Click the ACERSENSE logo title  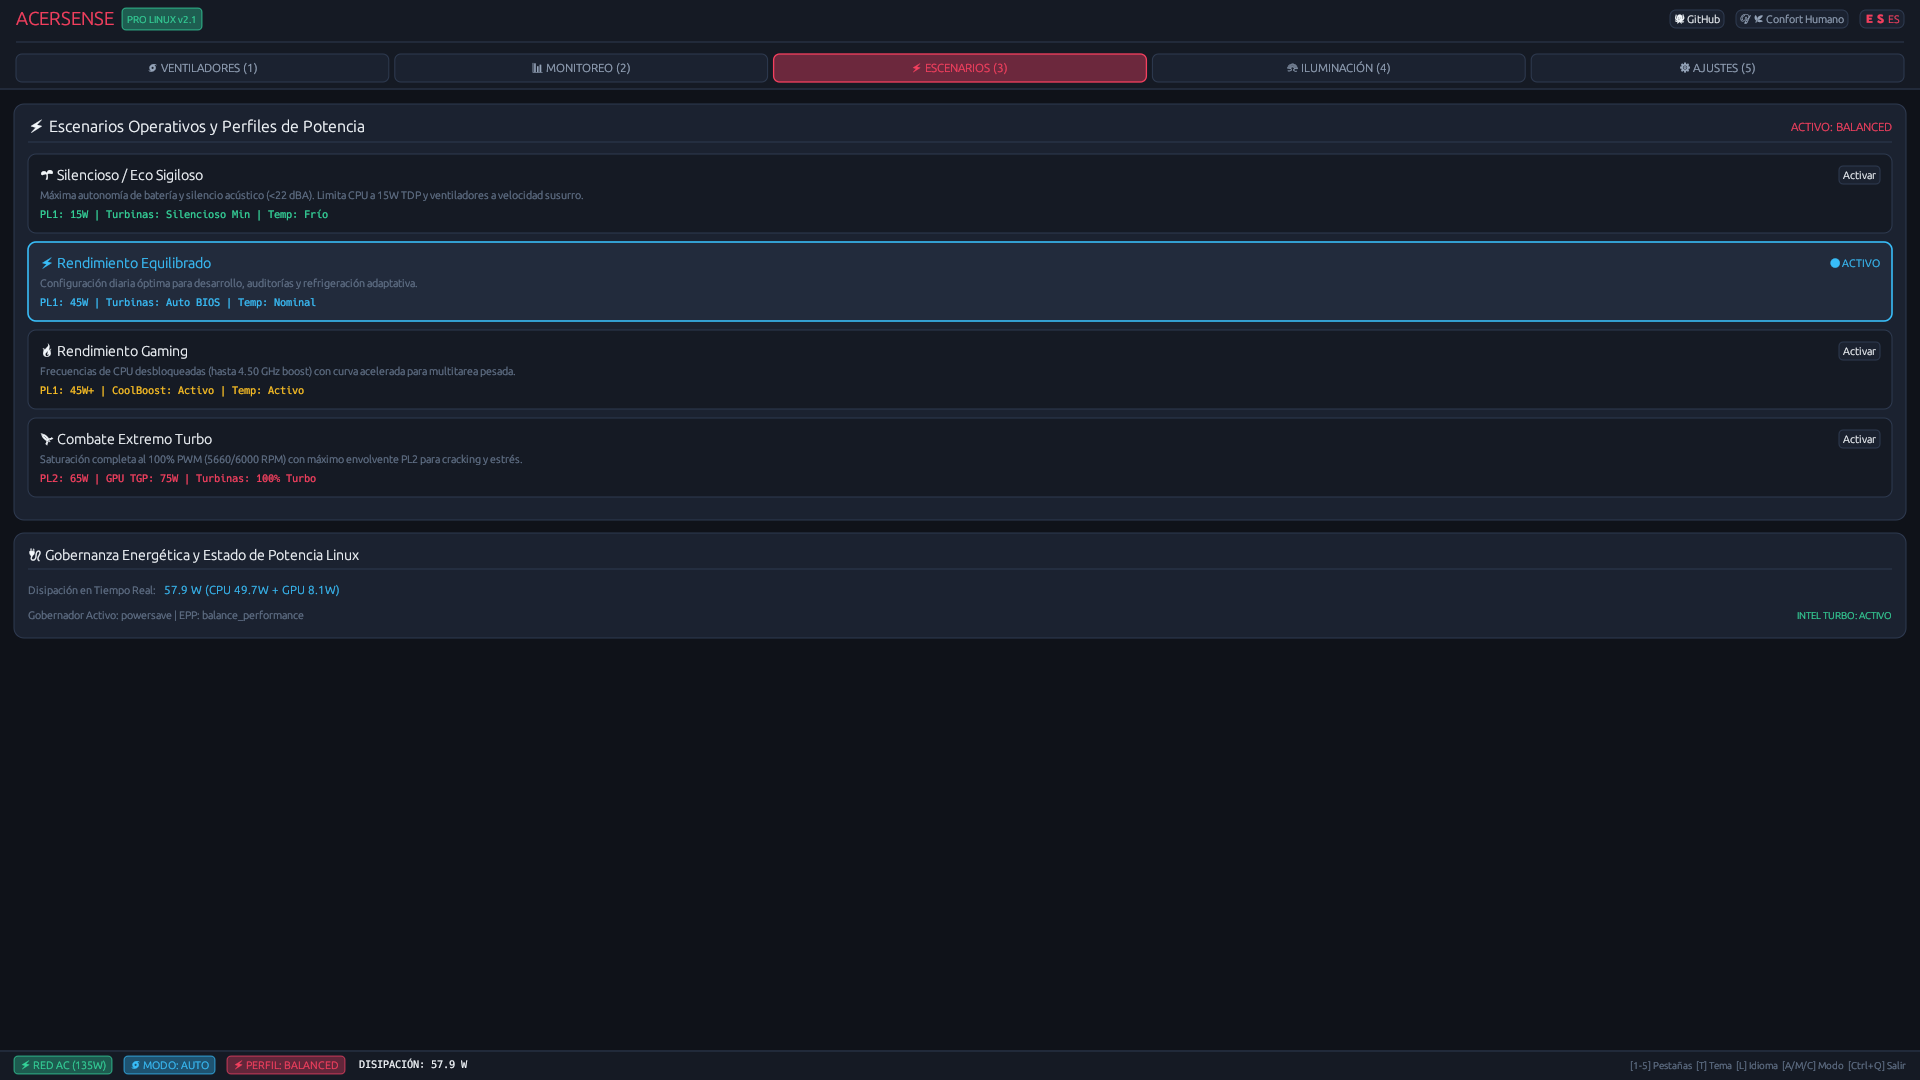(65, 19)
